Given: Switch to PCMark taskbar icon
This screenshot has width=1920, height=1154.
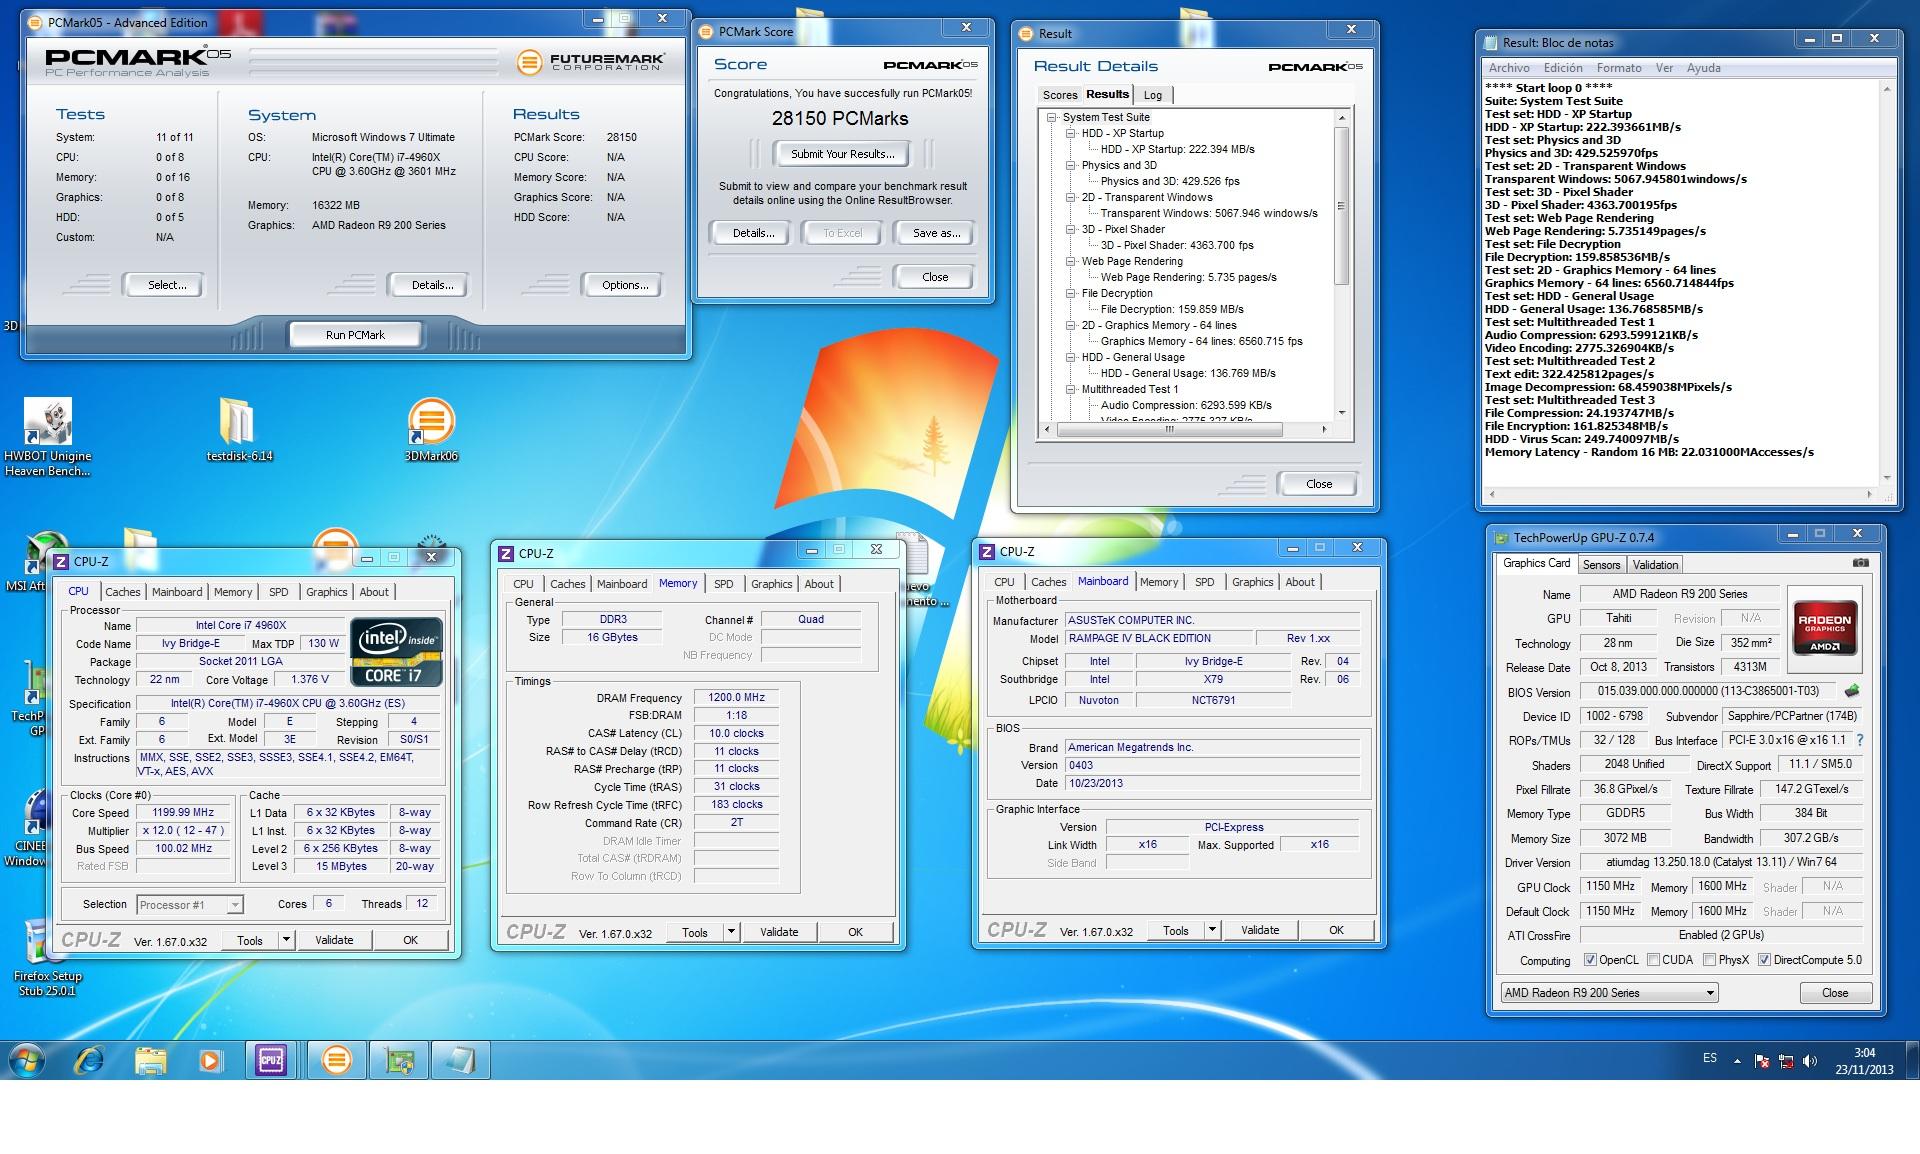Looking at the screenshot, I should point(337,1060).
